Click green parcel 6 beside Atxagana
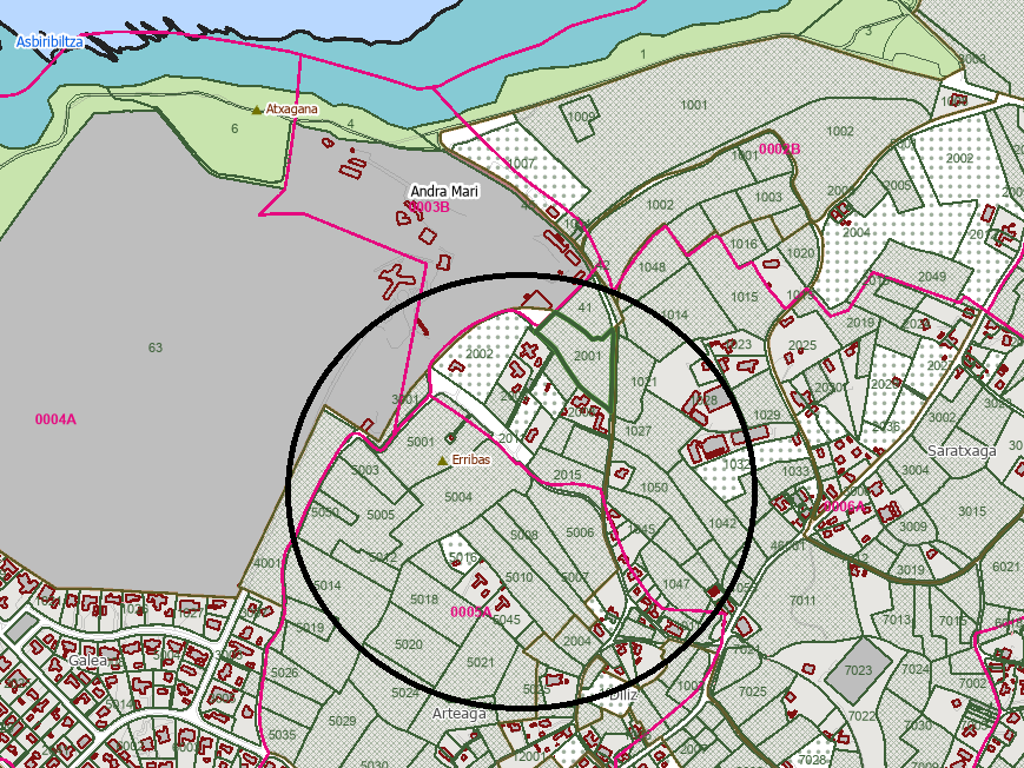The height and width of the screenshot is (768, 1024). pos(234,129)
